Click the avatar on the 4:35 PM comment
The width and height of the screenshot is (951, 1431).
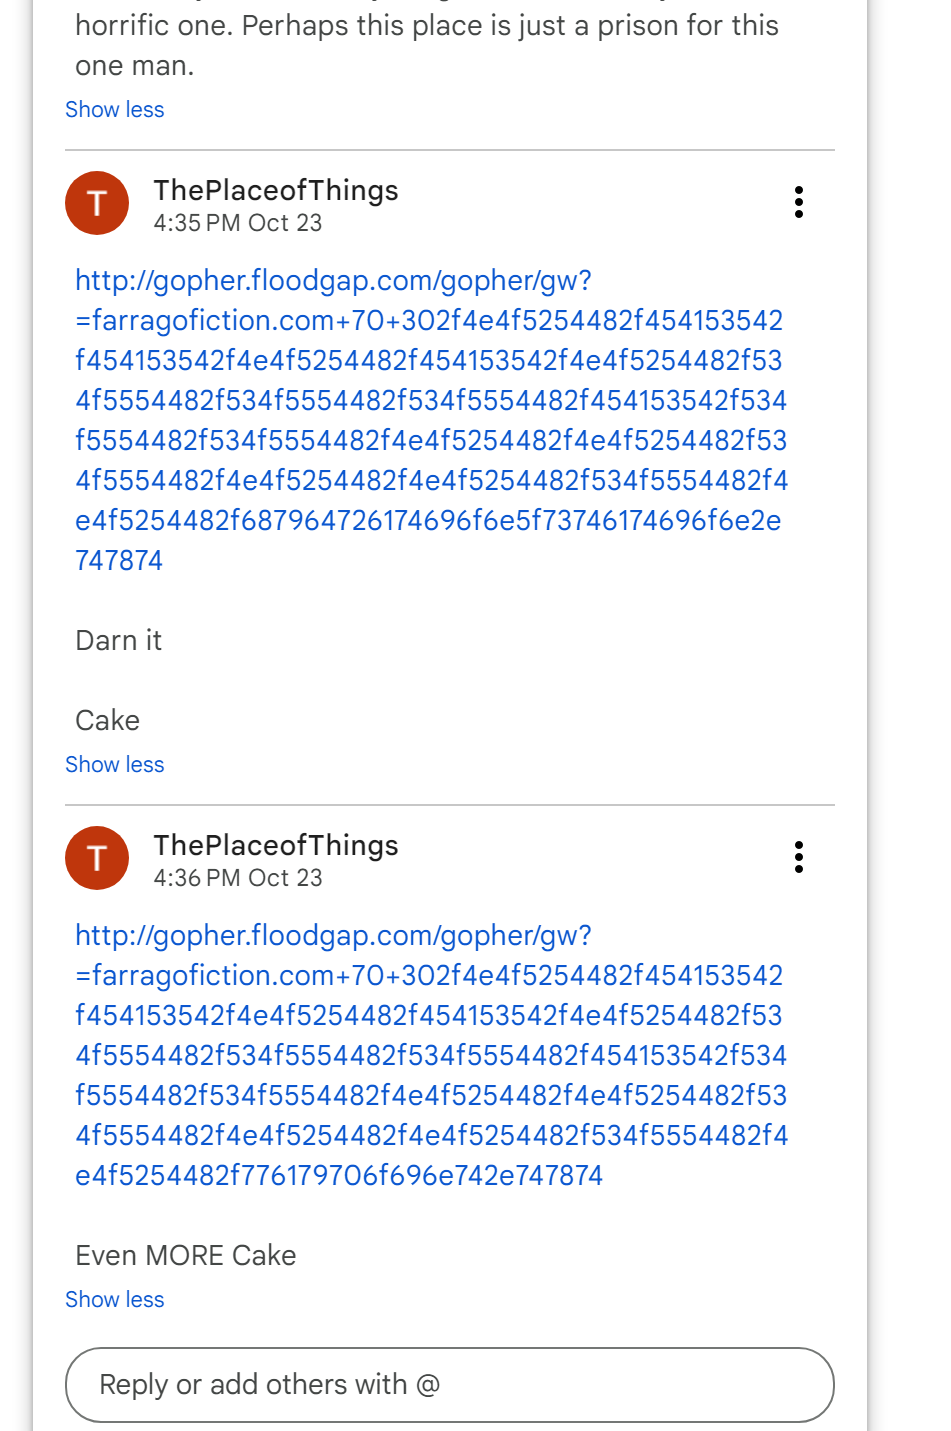pos(97,203)
